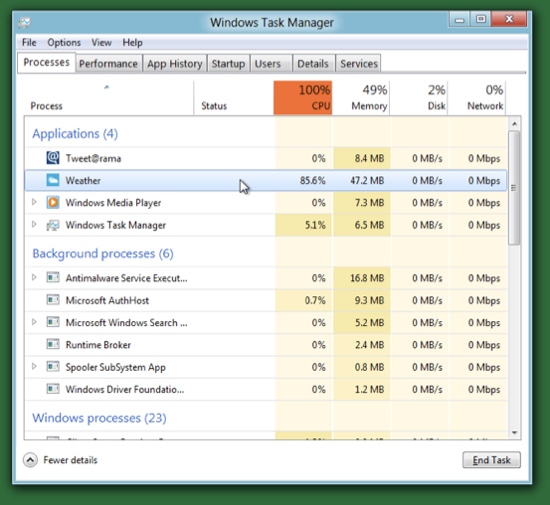Expand the Antimalware Service Executable row

click(x=34, y=277)
